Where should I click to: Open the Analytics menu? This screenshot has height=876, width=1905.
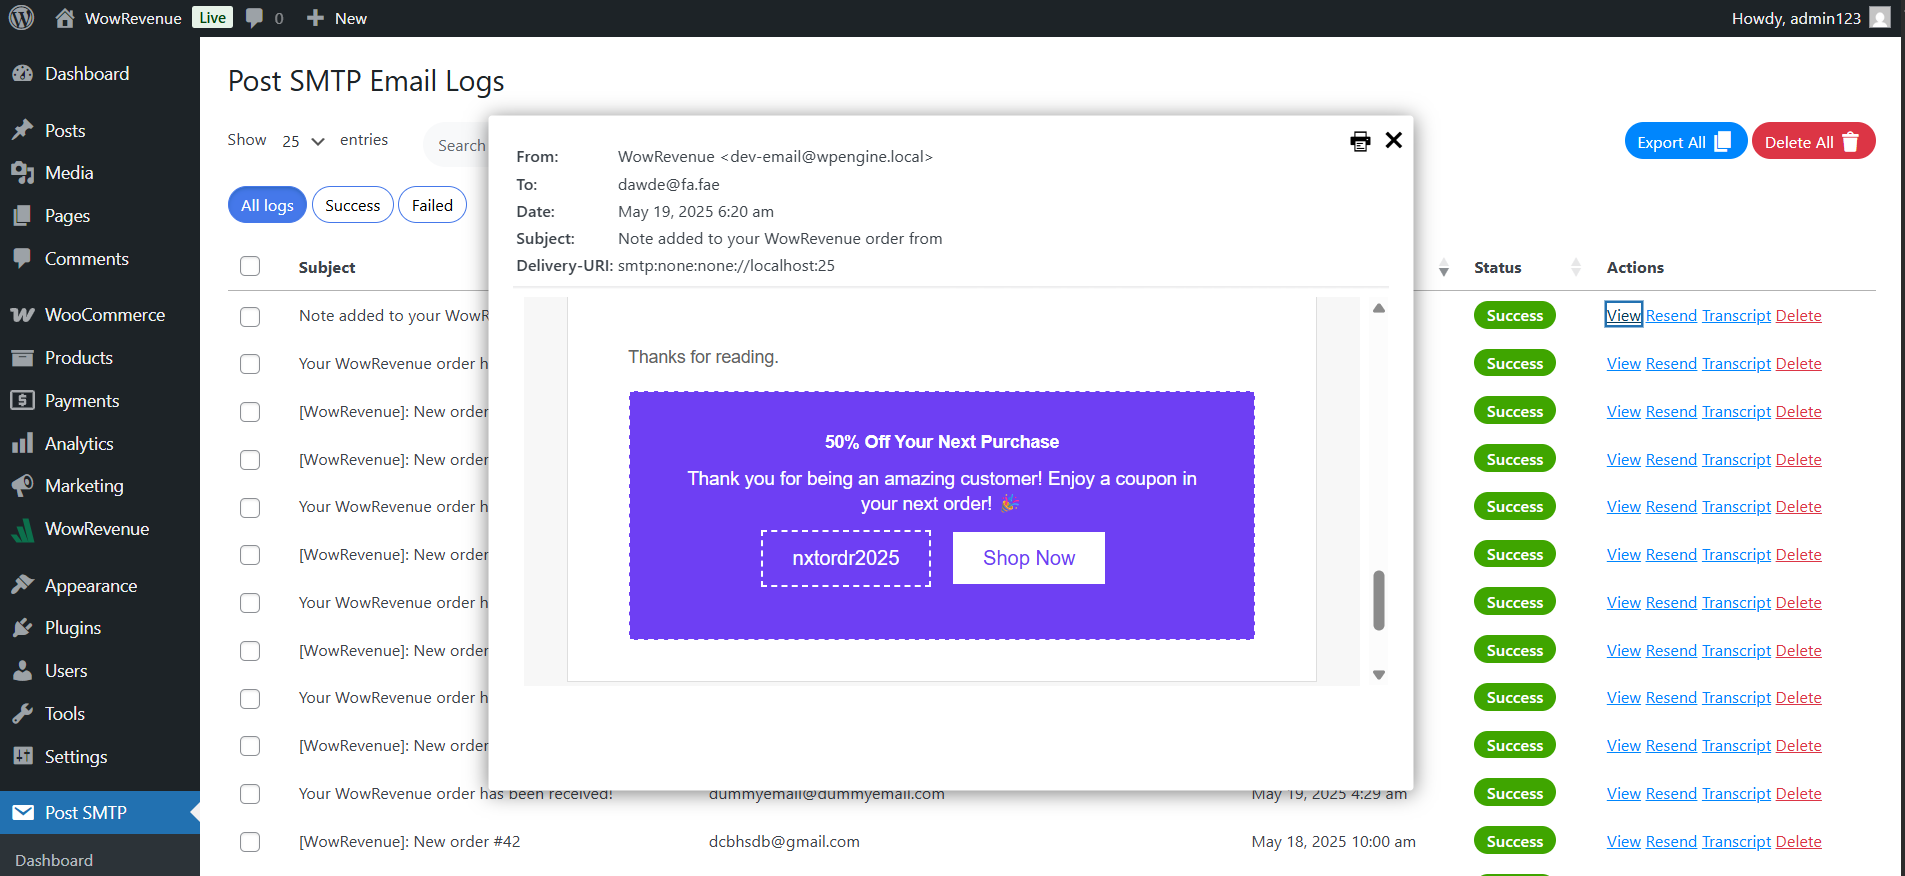click(x=100, y=444)
